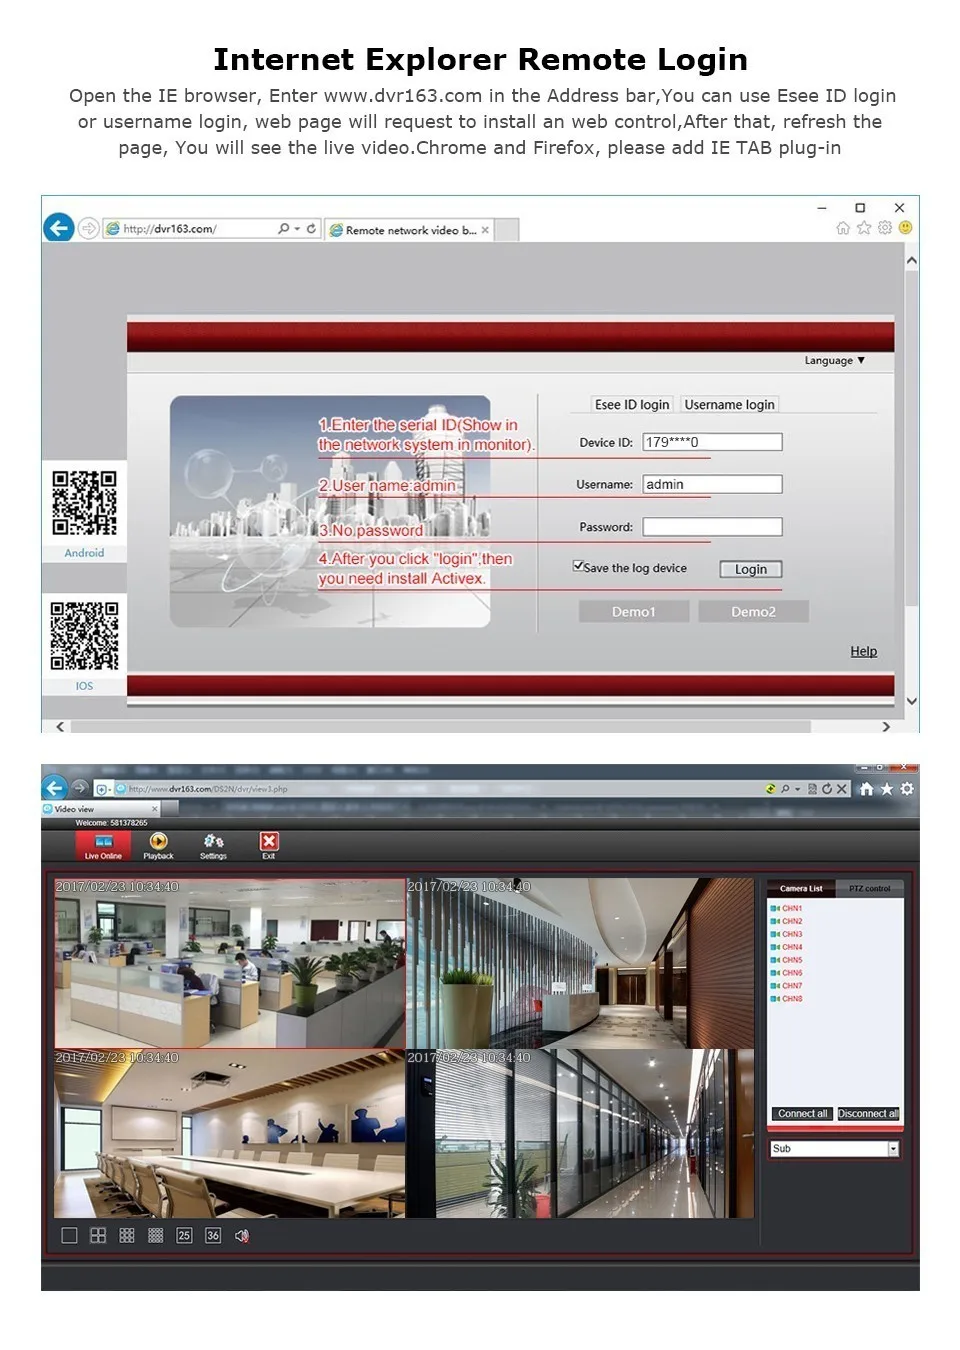Select CHN7 in the camera list
960x1350 pixels.
[786, 986]
